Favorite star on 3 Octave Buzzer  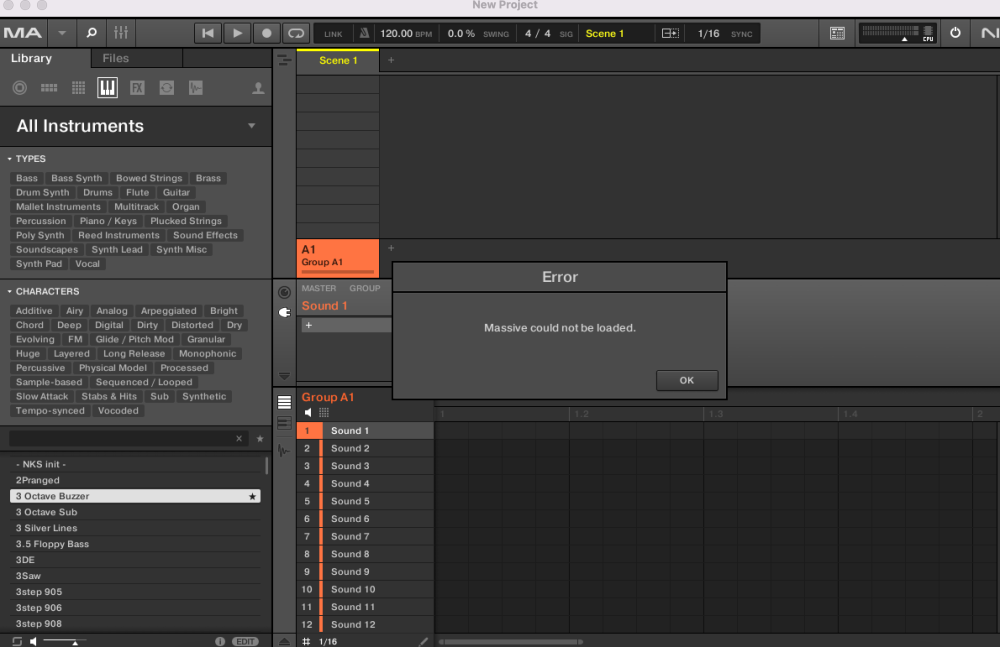[253, 496]
